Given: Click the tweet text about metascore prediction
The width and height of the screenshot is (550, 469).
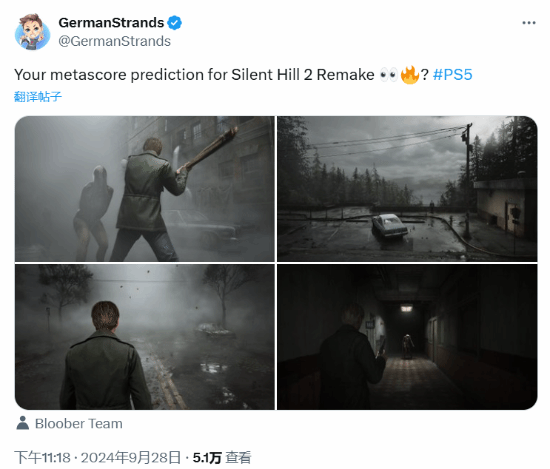Looking at the screenshot, I should [194, 75].
